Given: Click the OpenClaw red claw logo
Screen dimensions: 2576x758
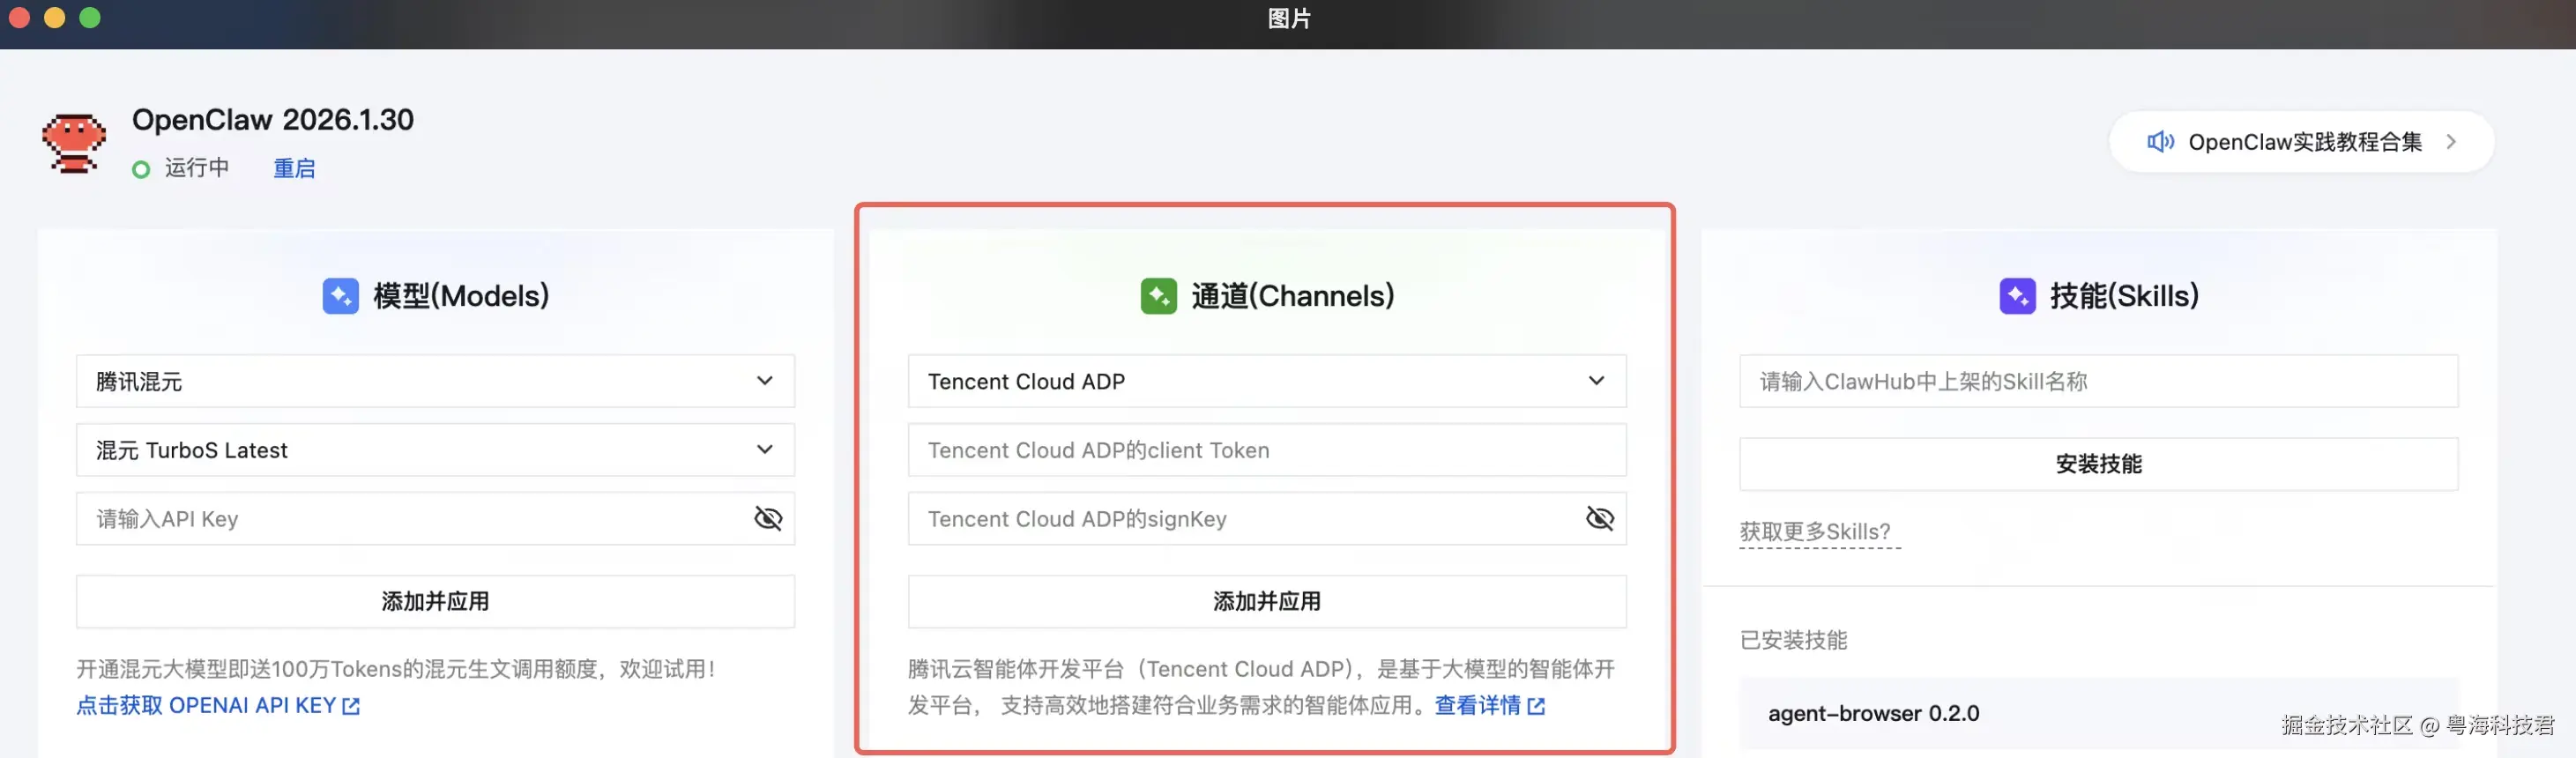Looking at the screenshot, I should pos(73,143).
